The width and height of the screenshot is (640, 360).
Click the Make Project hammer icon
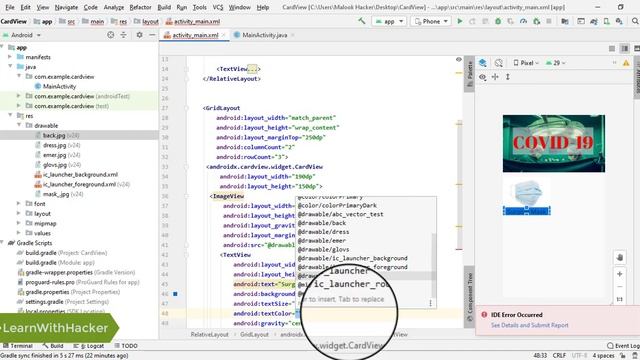(362, 21)
